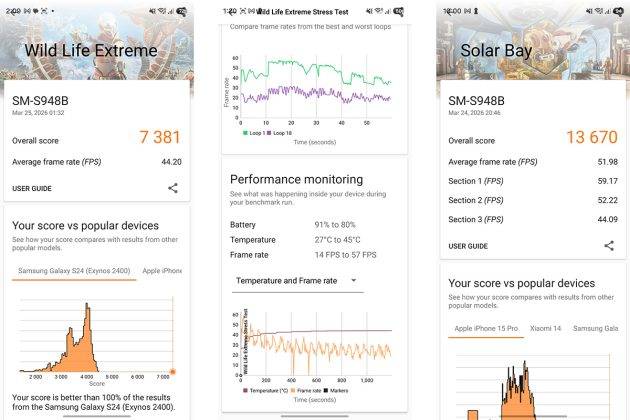The width and height of the screenshot is (630, 420).
Task: Select Xiaomi 14 tab
Action: (545, 328)
